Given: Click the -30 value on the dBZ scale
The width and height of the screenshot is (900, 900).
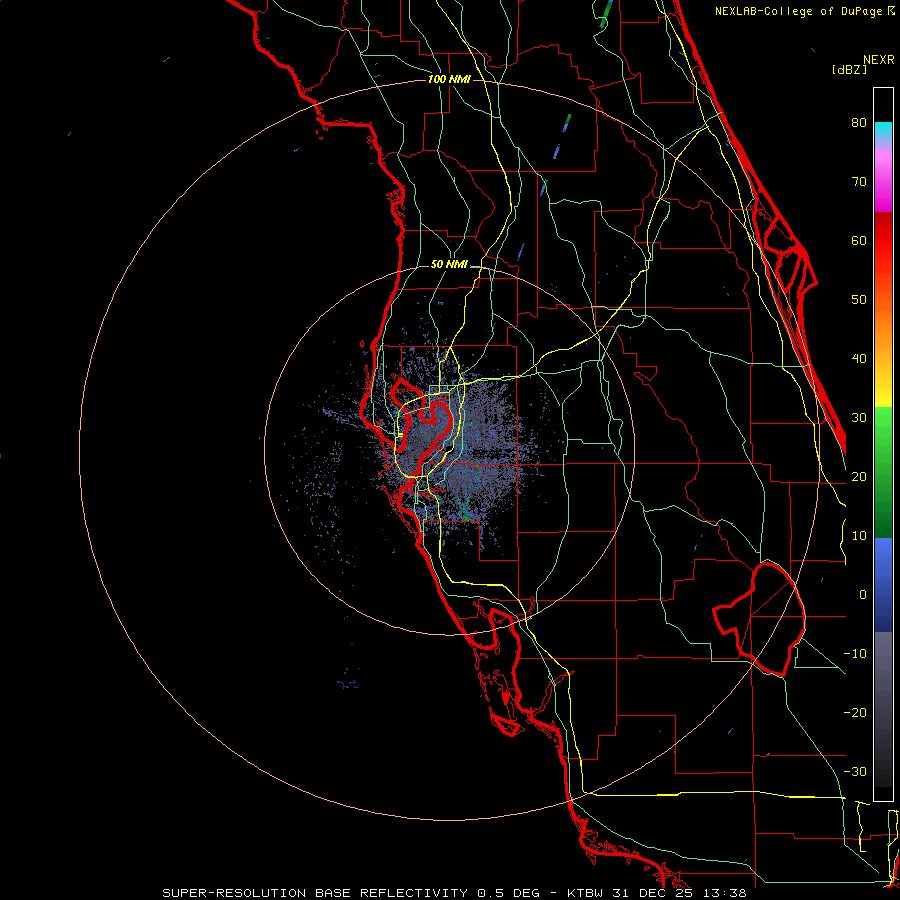Looking at the screenshot, I should coord(855,771).
